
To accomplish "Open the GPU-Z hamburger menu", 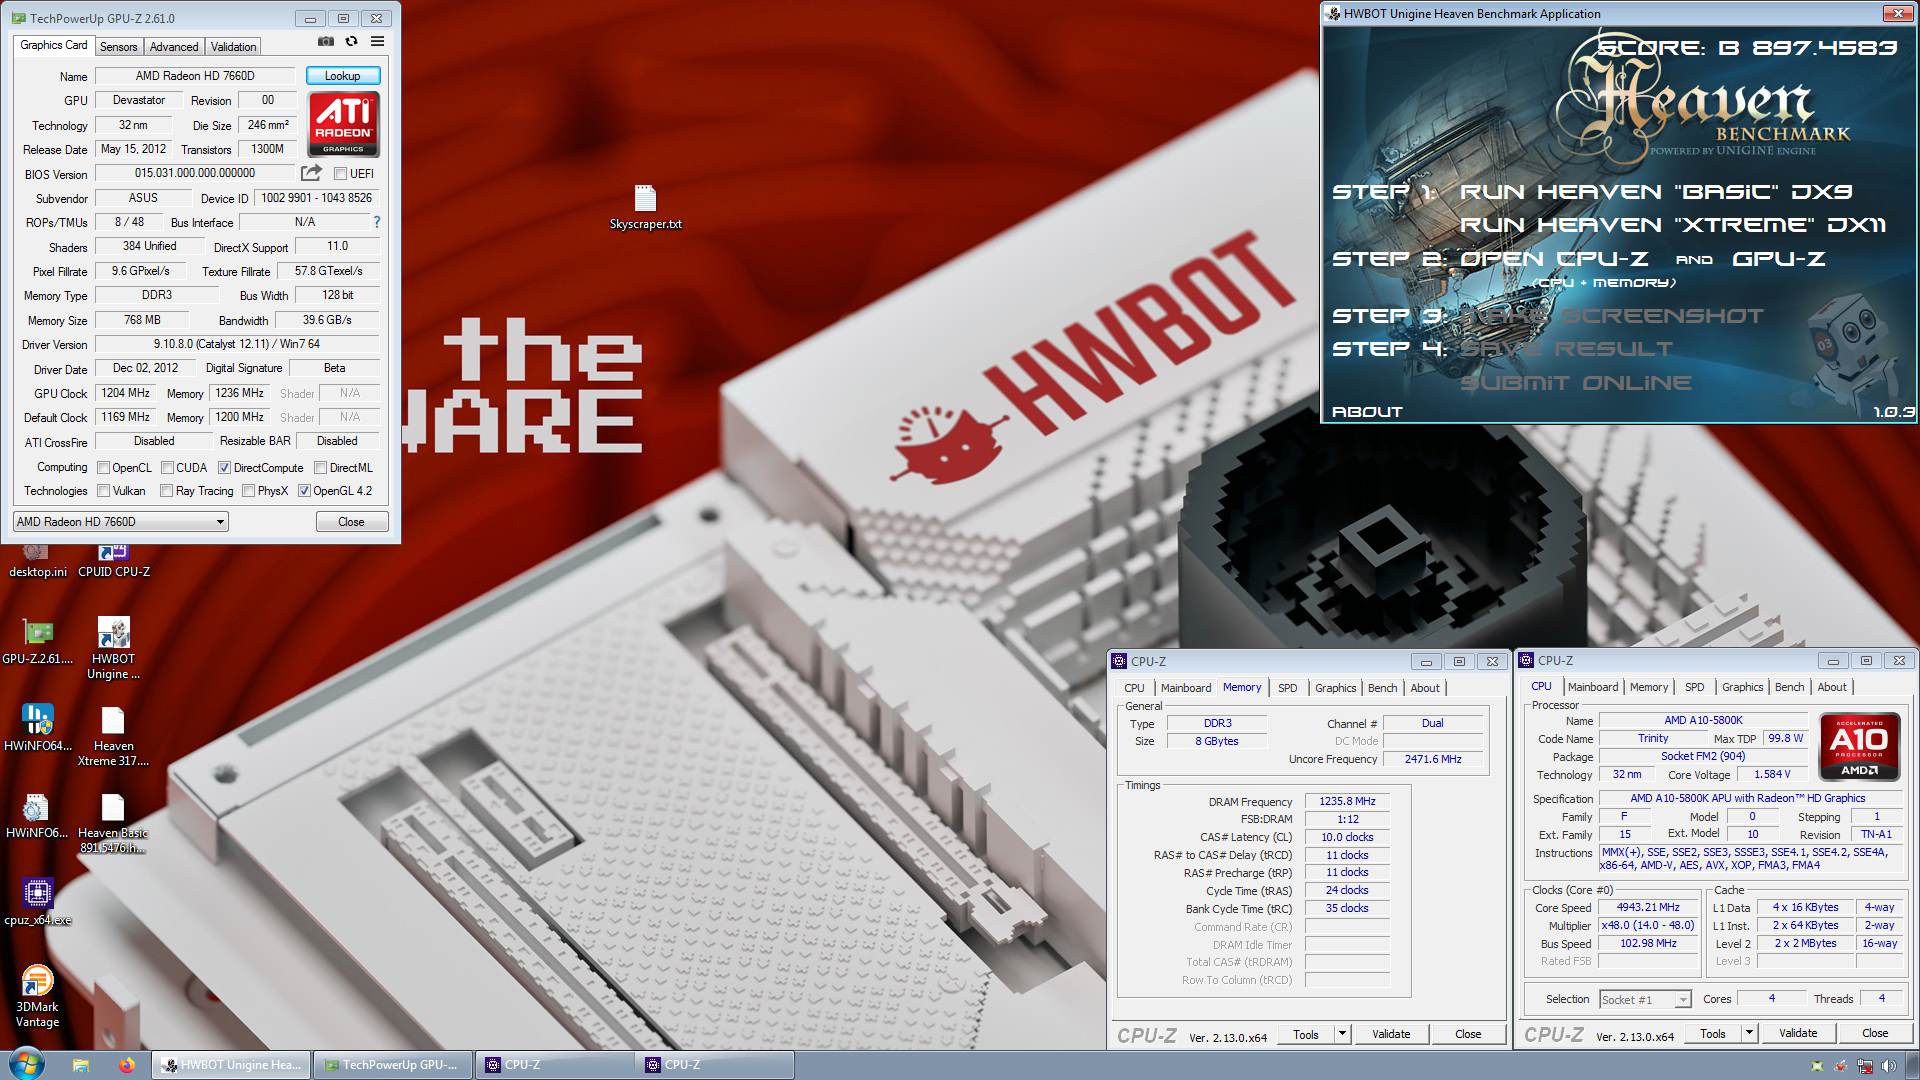I will [x=377, y=41].
